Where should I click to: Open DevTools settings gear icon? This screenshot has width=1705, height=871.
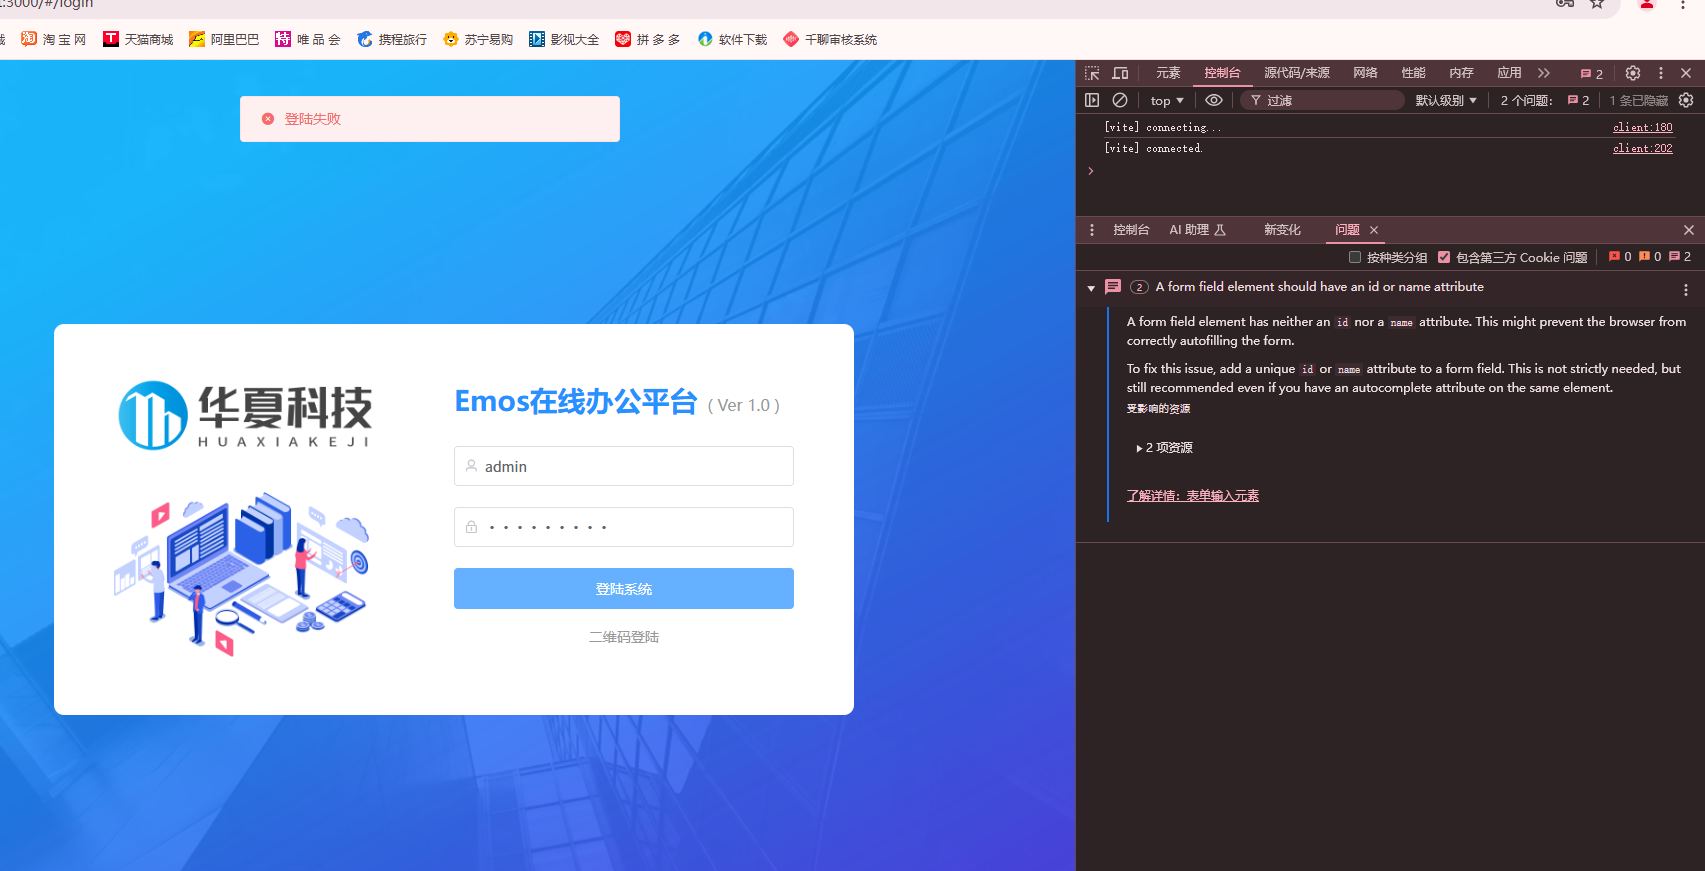point(1633,73)
